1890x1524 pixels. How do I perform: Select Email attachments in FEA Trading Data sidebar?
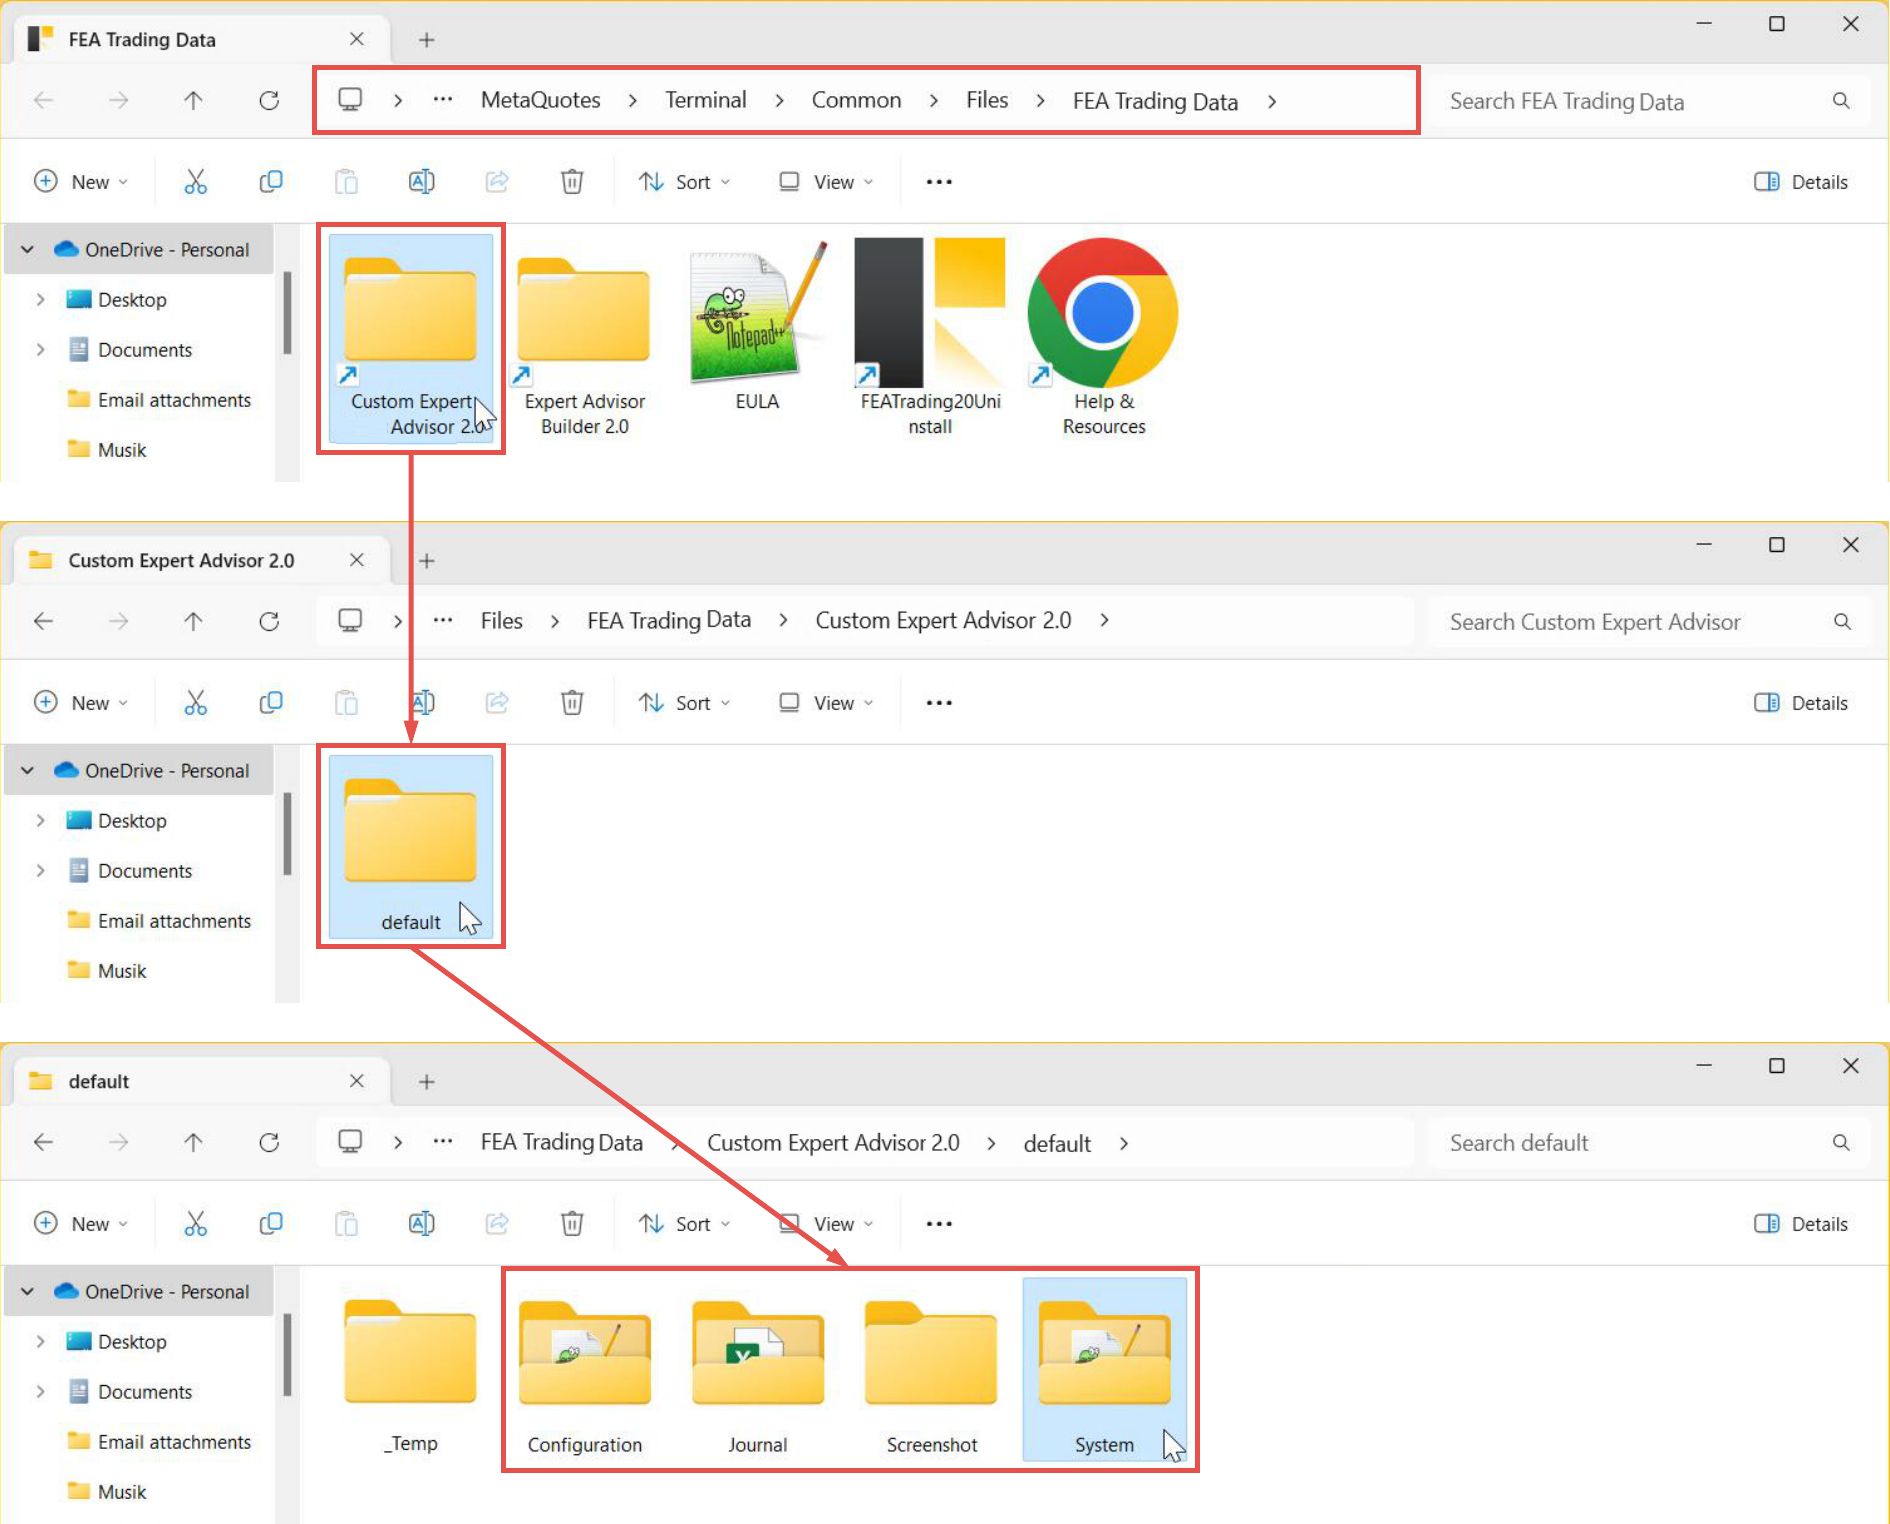(x=160, y=400)
